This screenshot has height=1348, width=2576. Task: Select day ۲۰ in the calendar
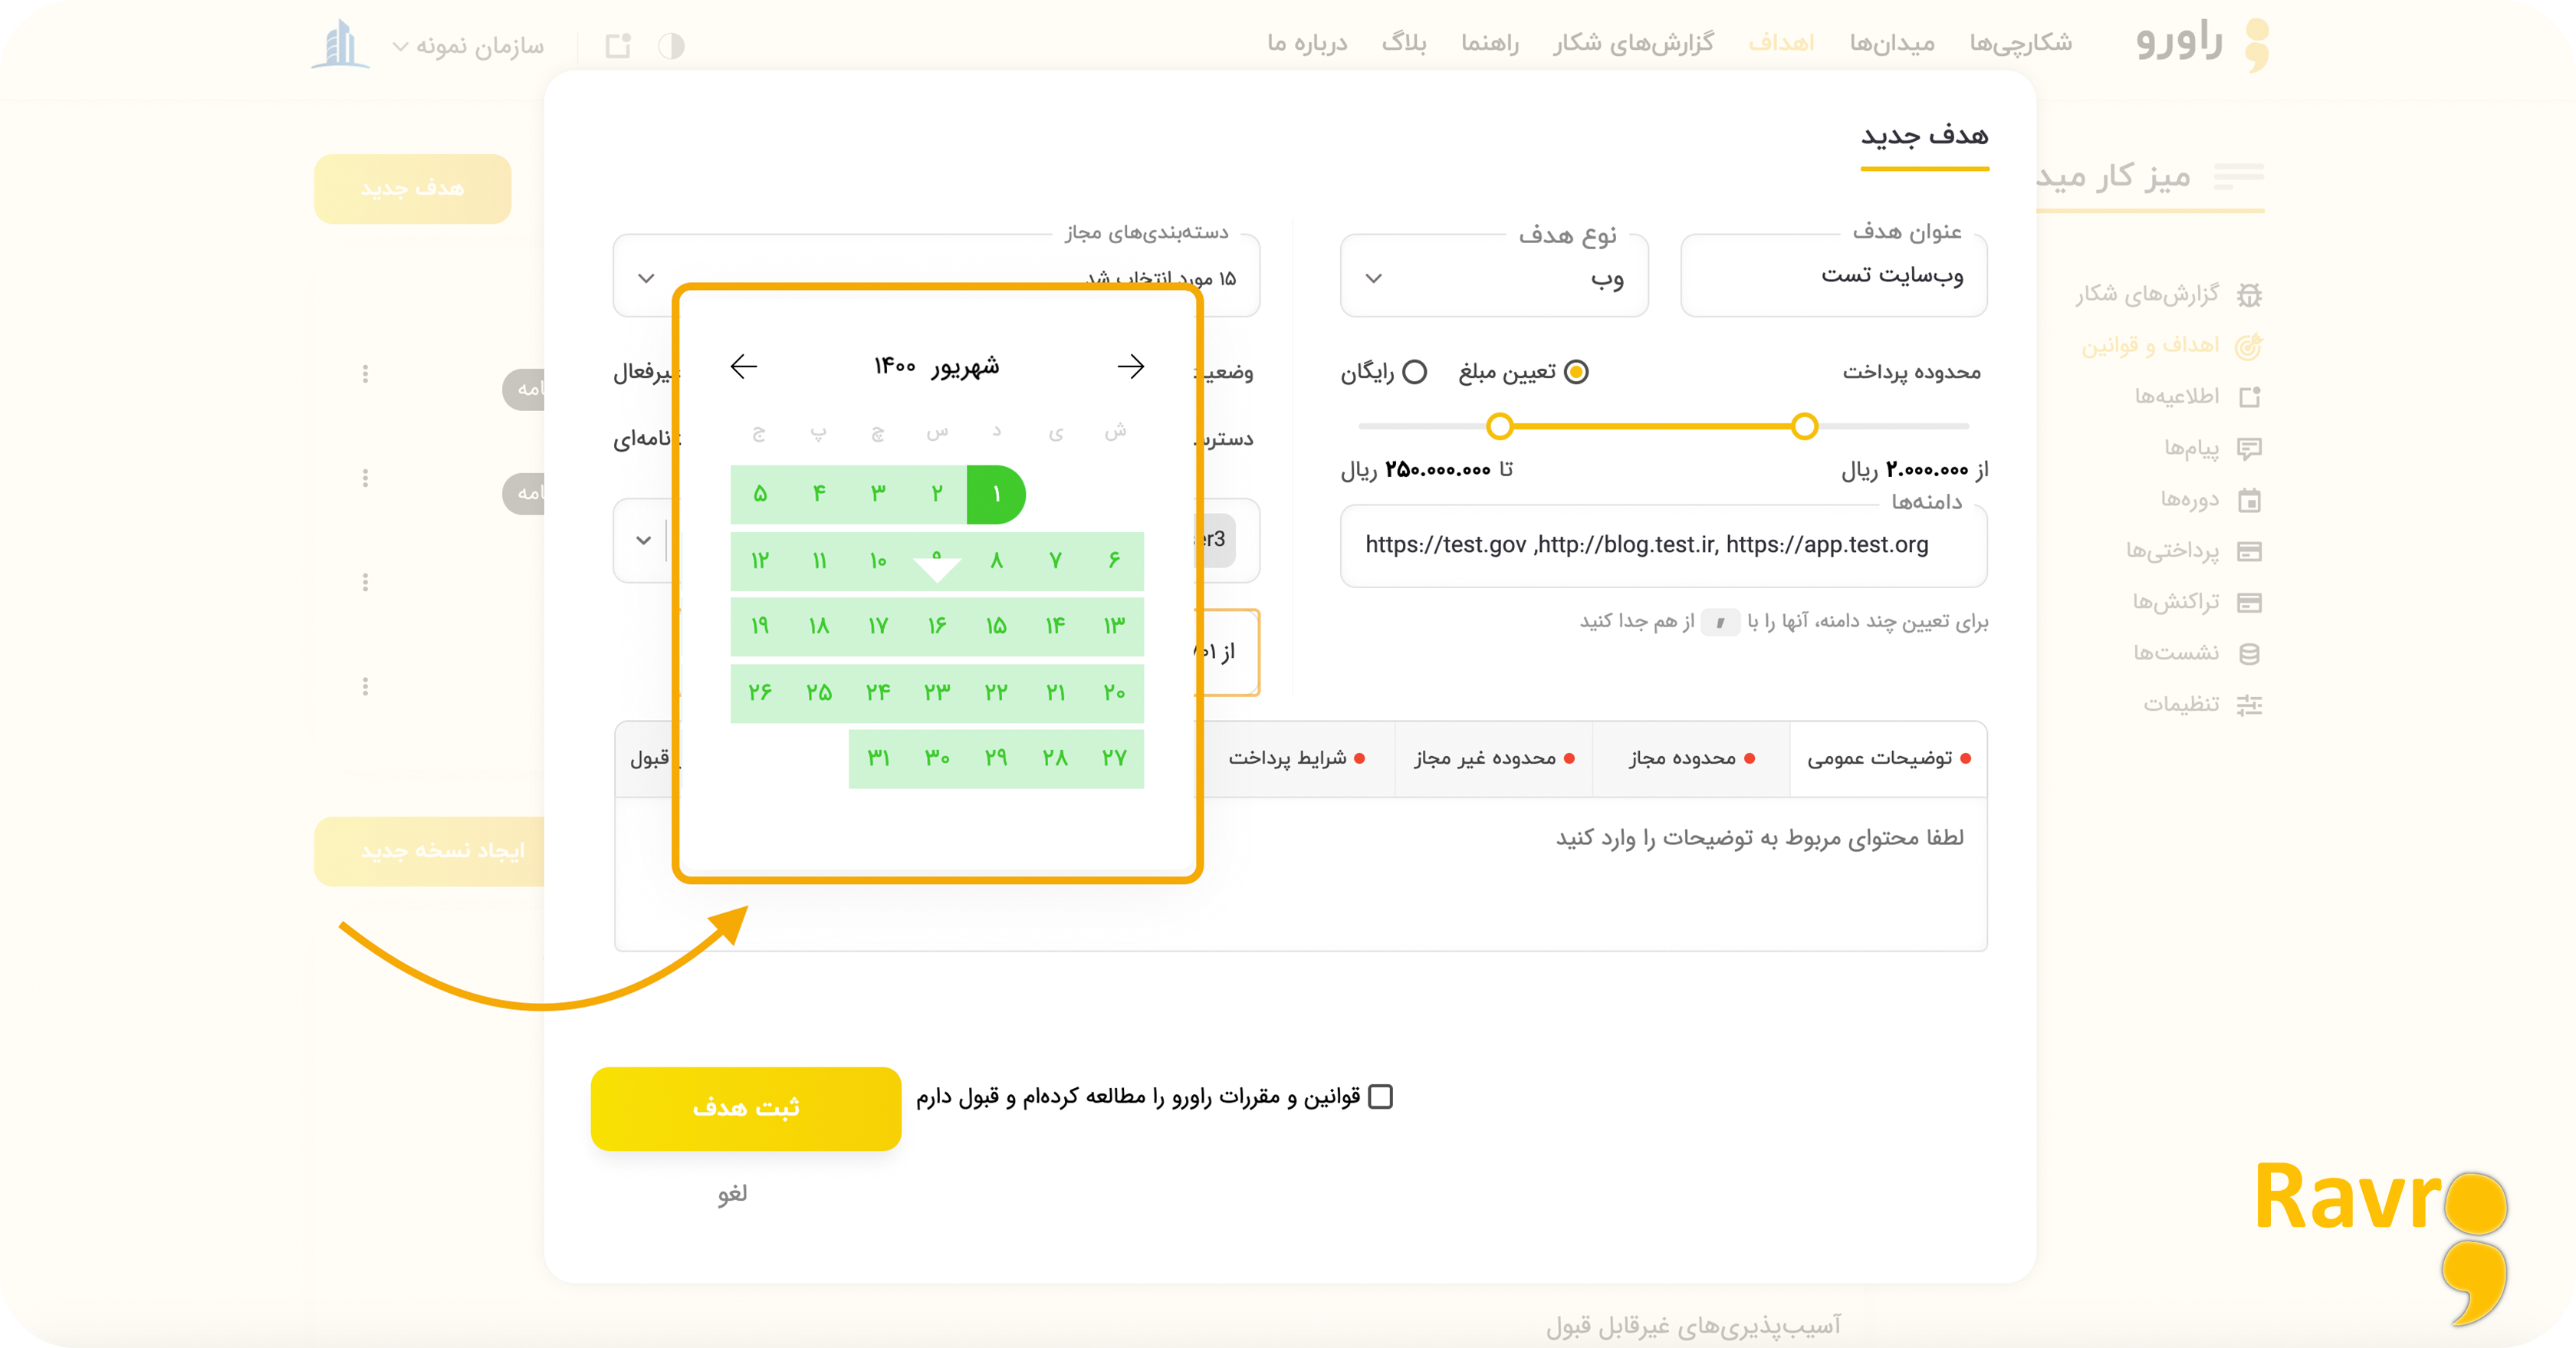tap(1114, 693)
